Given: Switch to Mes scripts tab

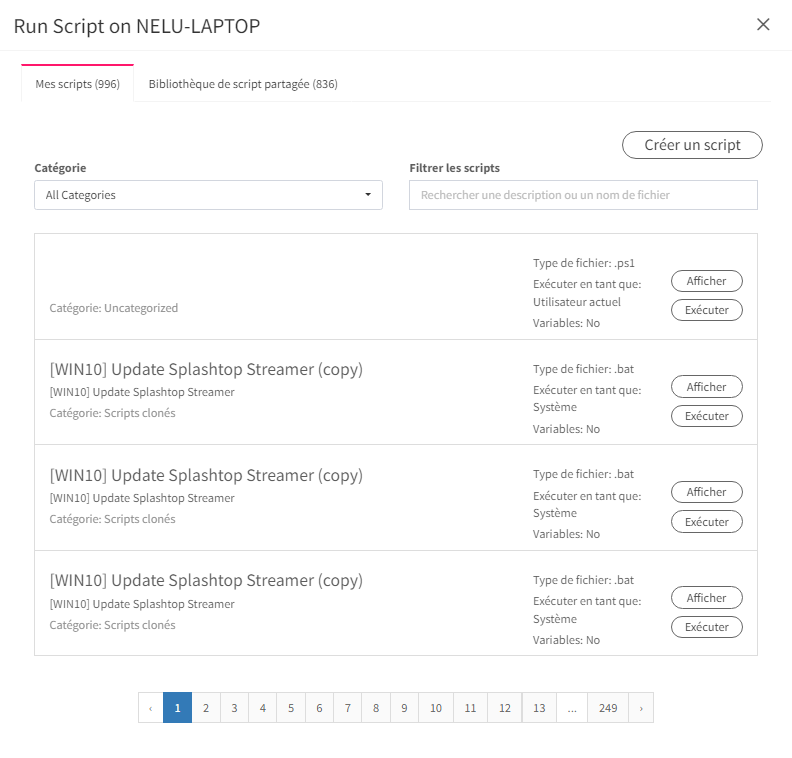Looking at the screenshot, I should [77, 84].
